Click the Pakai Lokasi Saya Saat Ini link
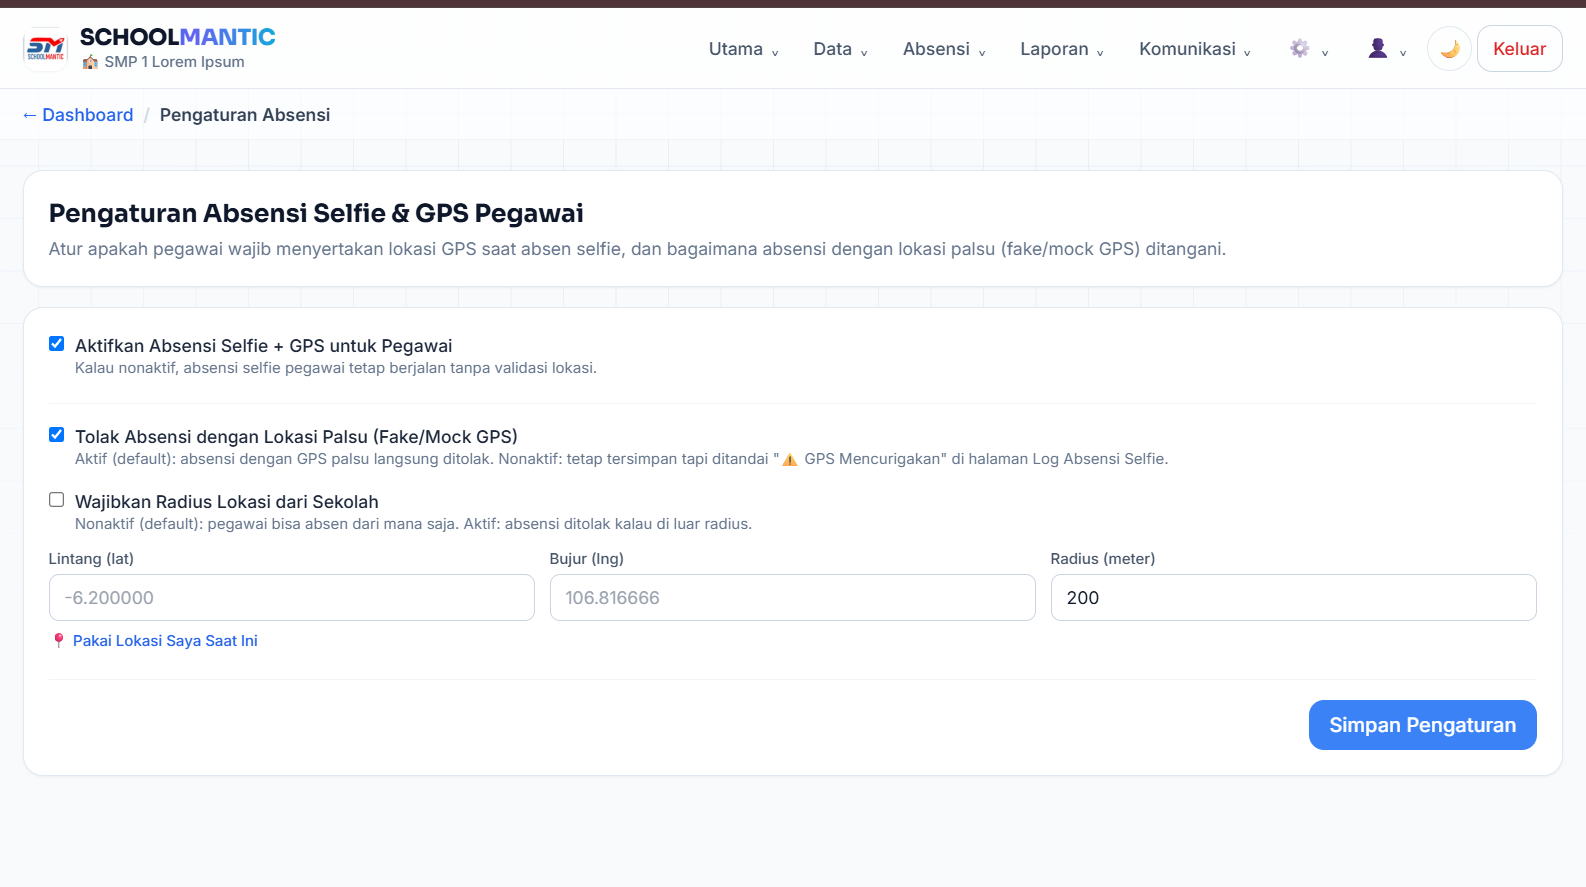The image size is (1586, 887). pos(165,641)
